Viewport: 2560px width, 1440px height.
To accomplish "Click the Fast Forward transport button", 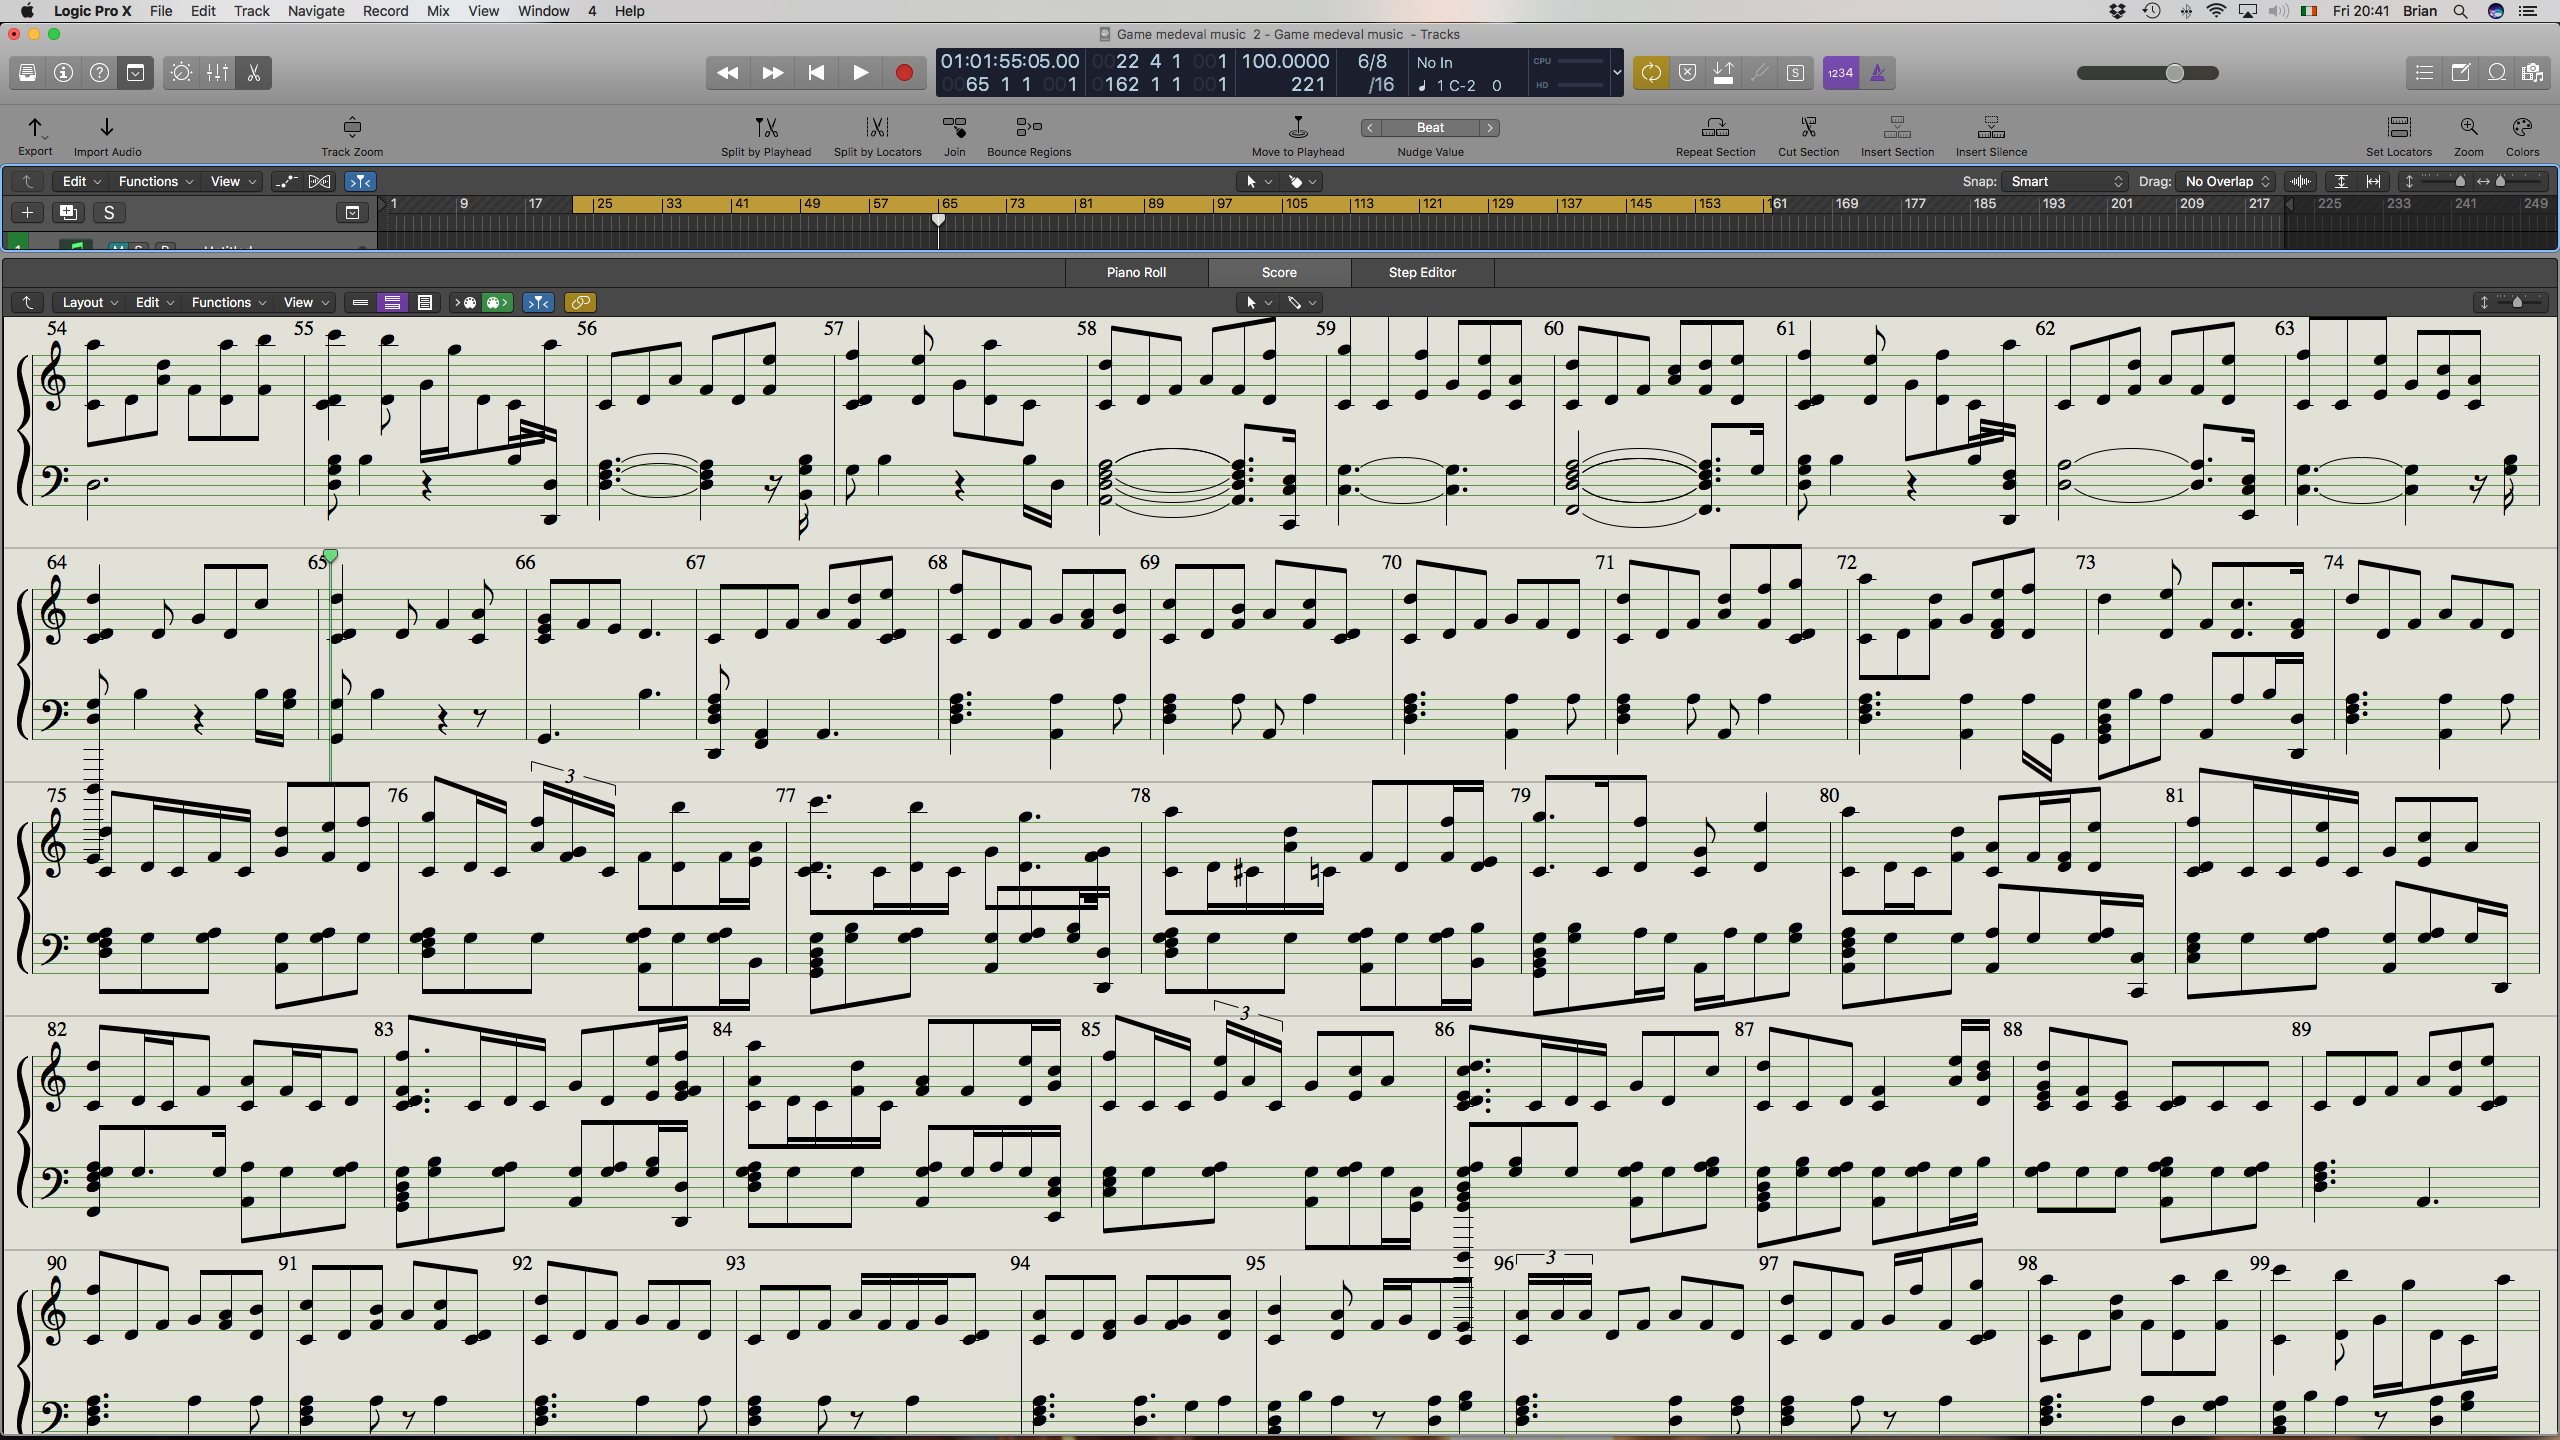I will tap(772, 73).
